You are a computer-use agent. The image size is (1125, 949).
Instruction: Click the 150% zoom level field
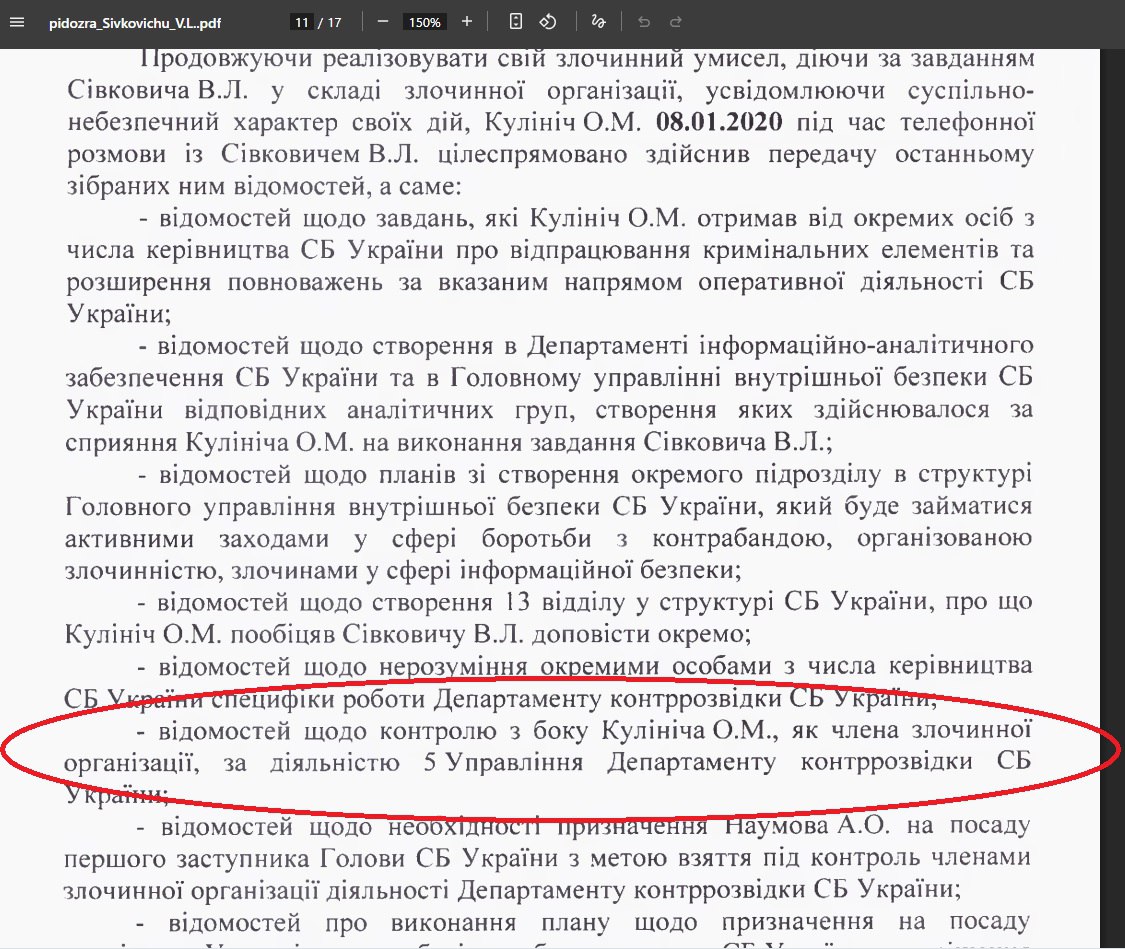pyautogui.click(x=425, y=22)
